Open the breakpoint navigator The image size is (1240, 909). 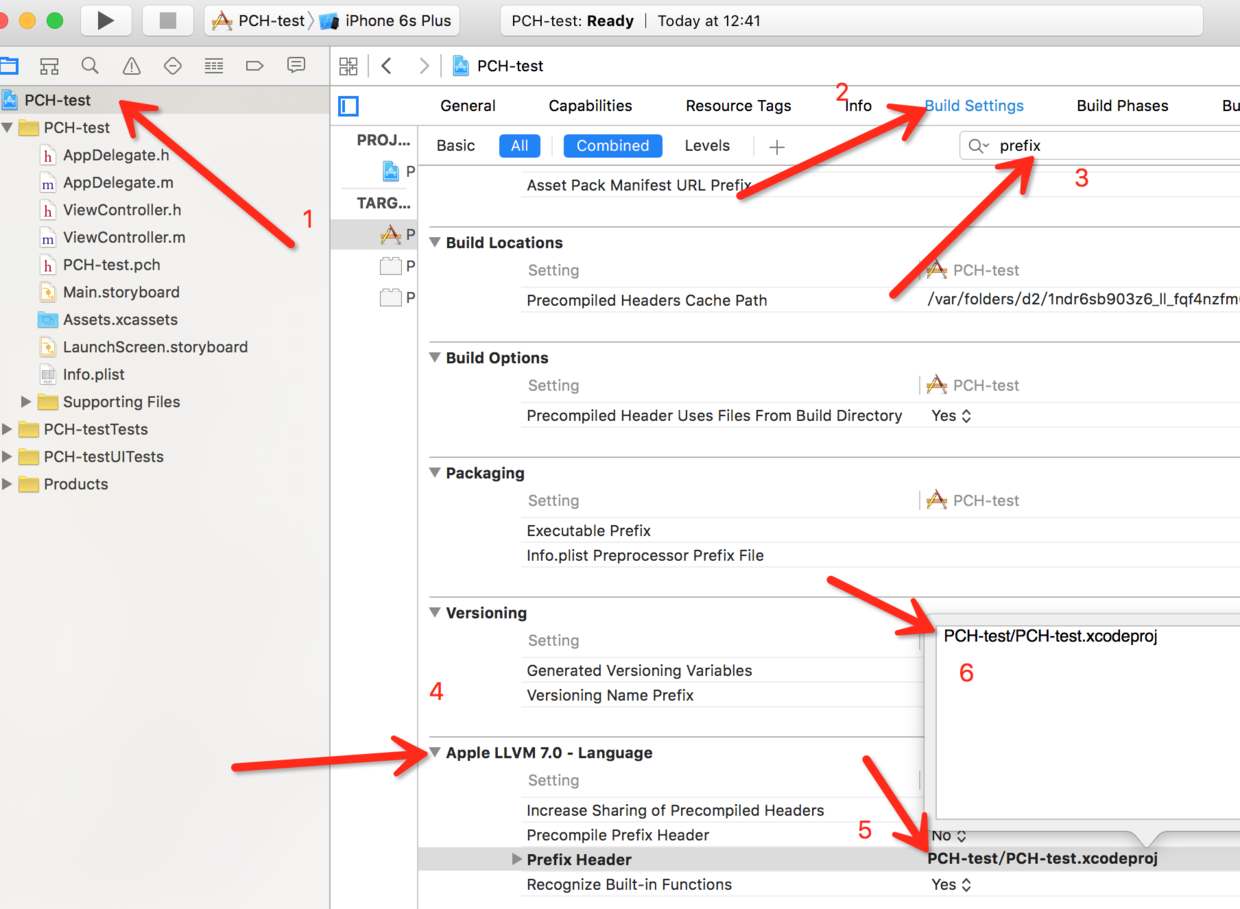point(254,66)
